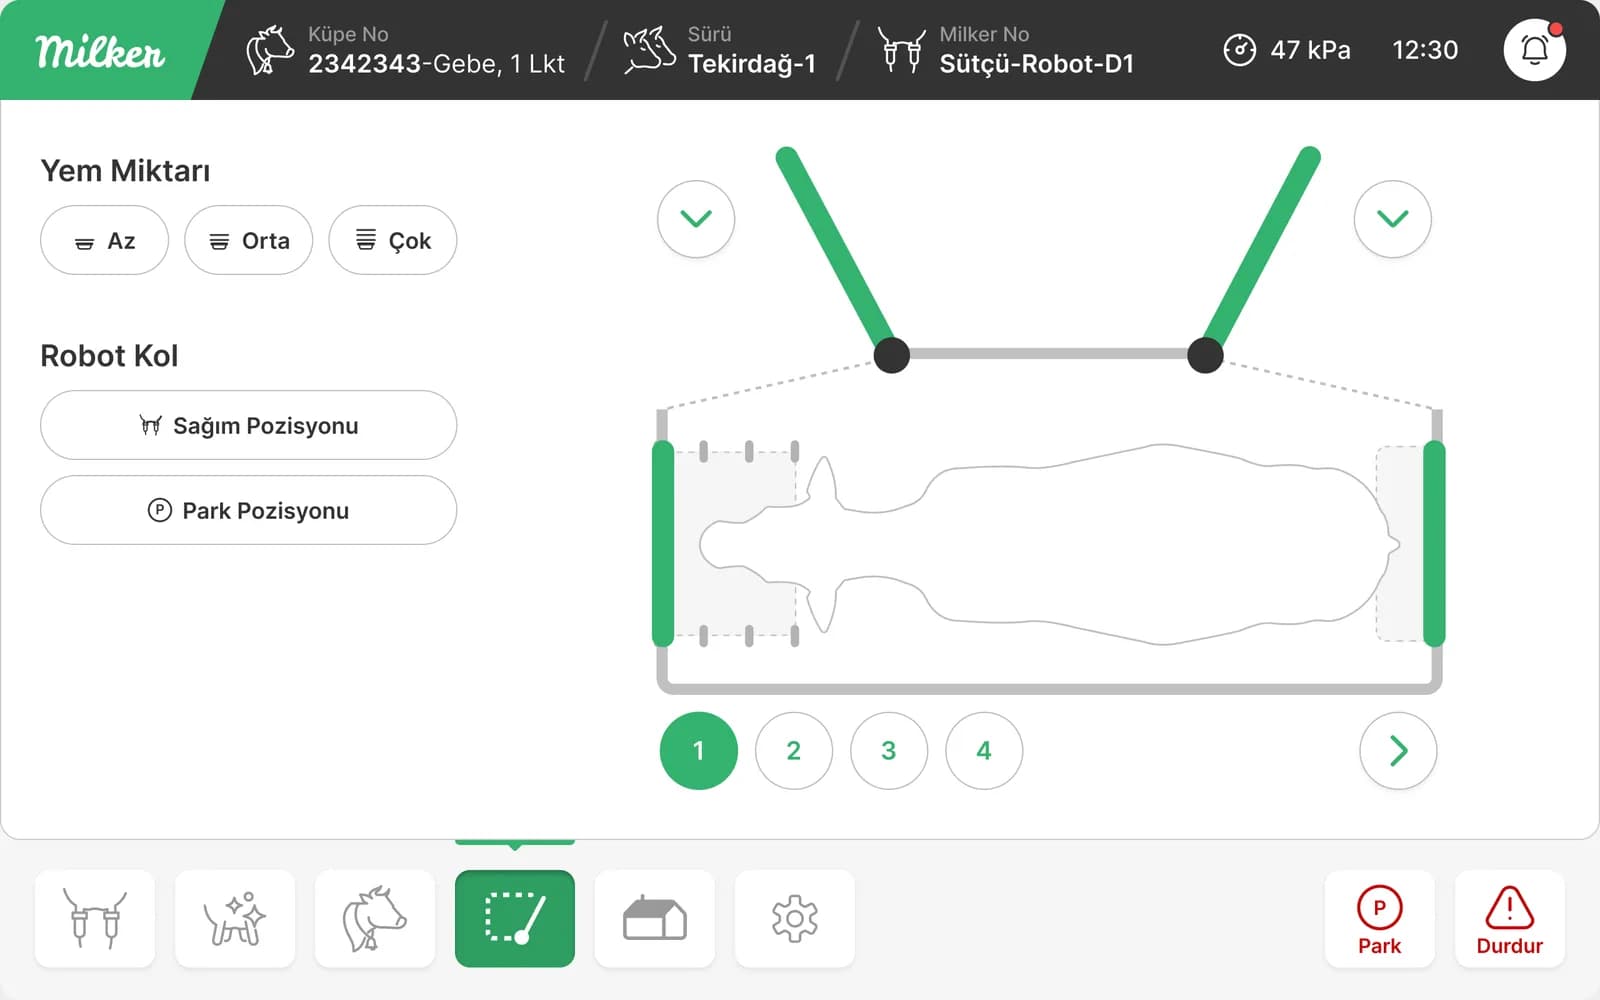Click the left black arm pivot joint
The width and height of the screenshot is (1600, 1000).
(x=892, y=355)
